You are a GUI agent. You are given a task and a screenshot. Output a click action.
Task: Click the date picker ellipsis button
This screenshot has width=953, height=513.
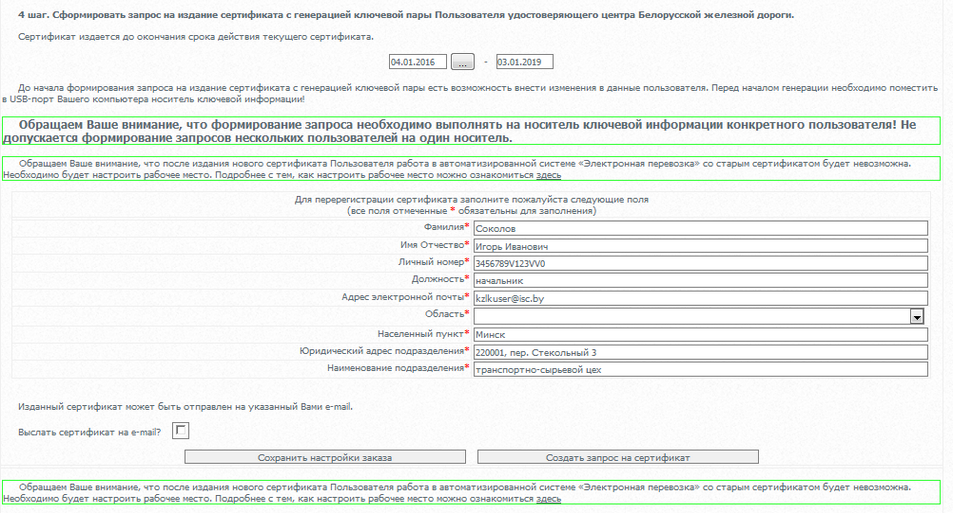click(x=462, y=62)
